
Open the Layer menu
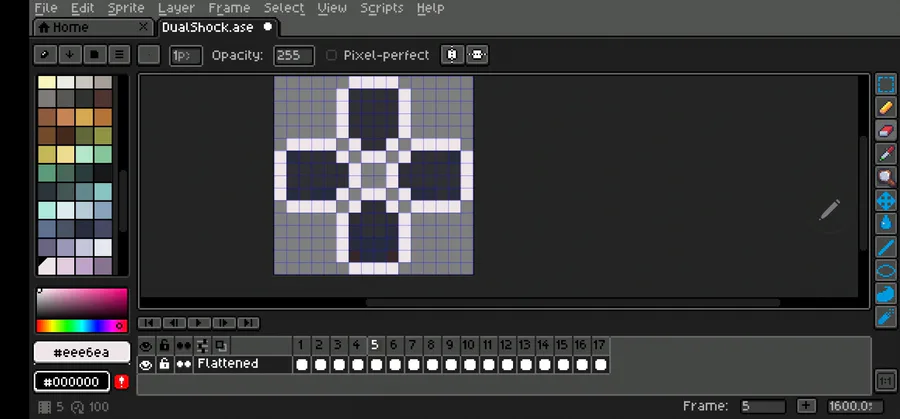click(176, 8)
